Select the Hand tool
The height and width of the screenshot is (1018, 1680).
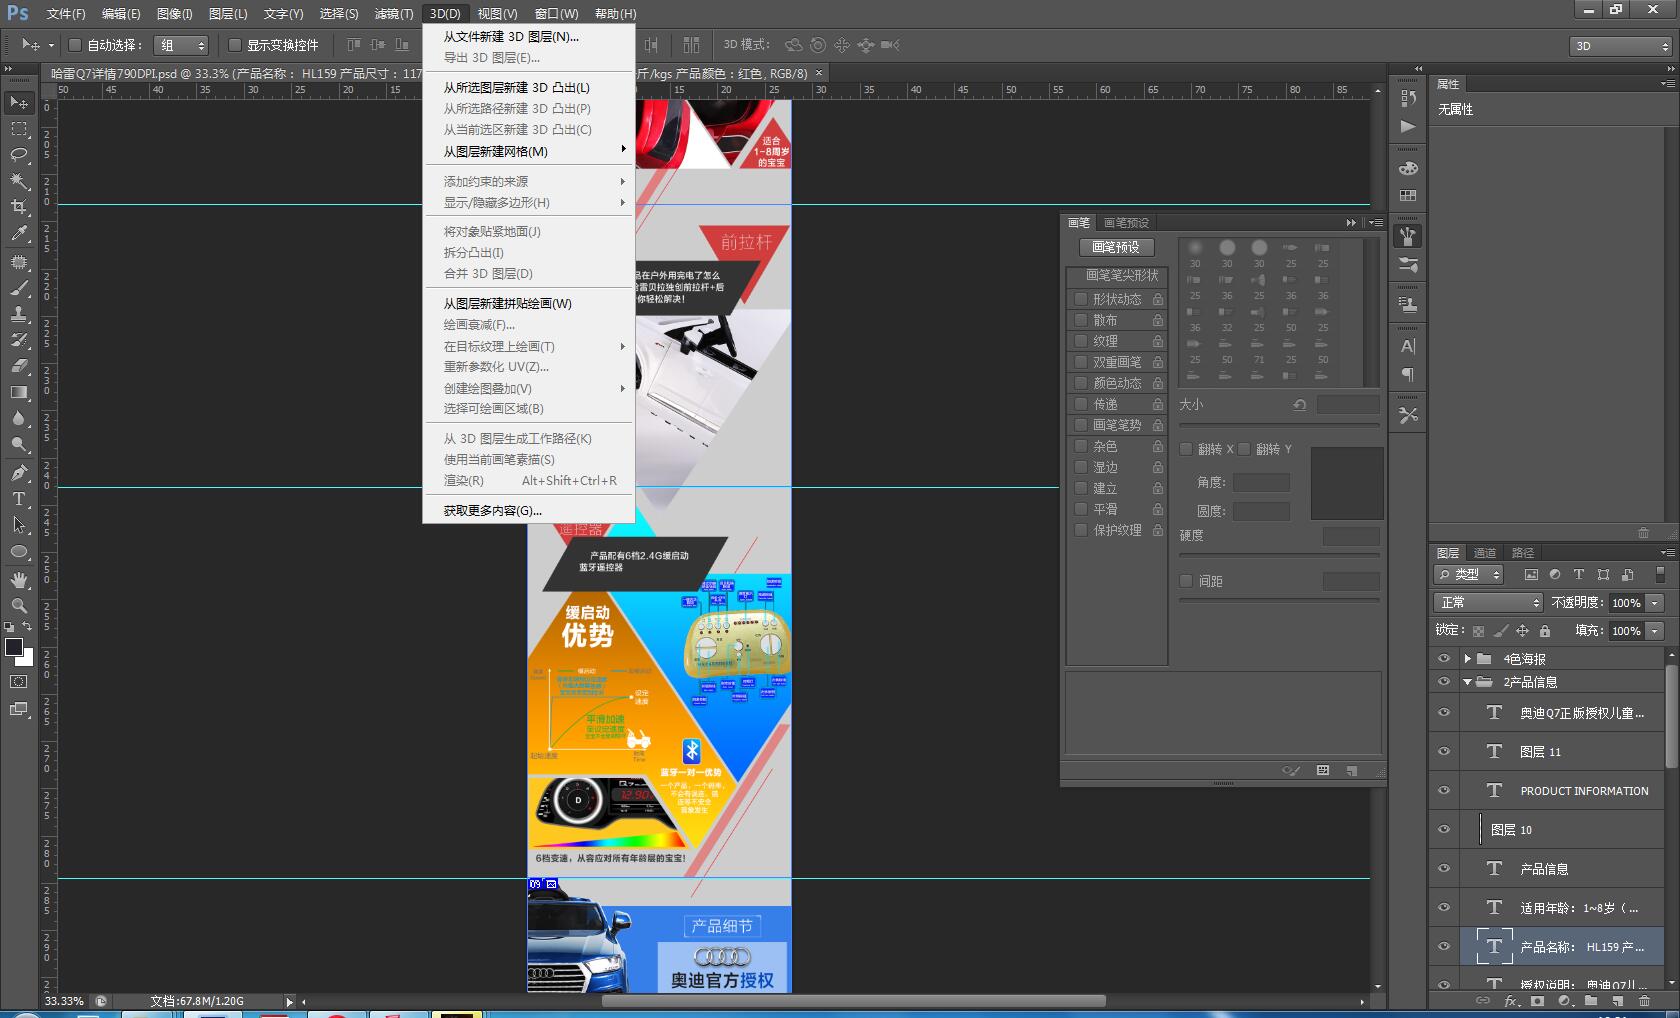(19, 580)
